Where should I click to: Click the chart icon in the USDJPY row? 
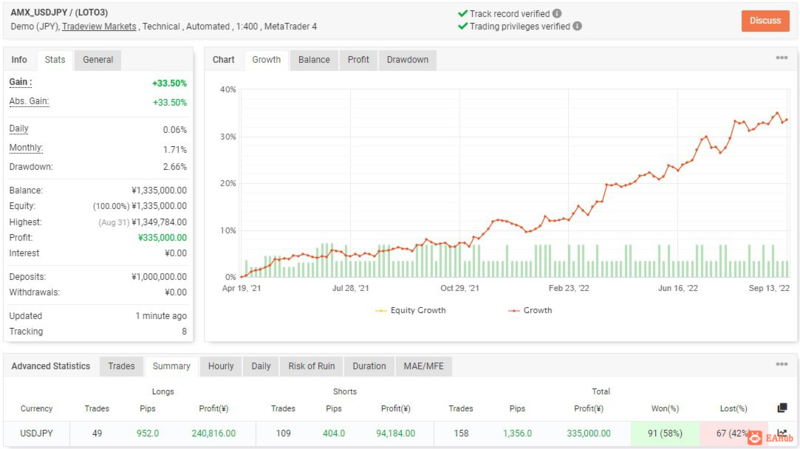point(782,433)
